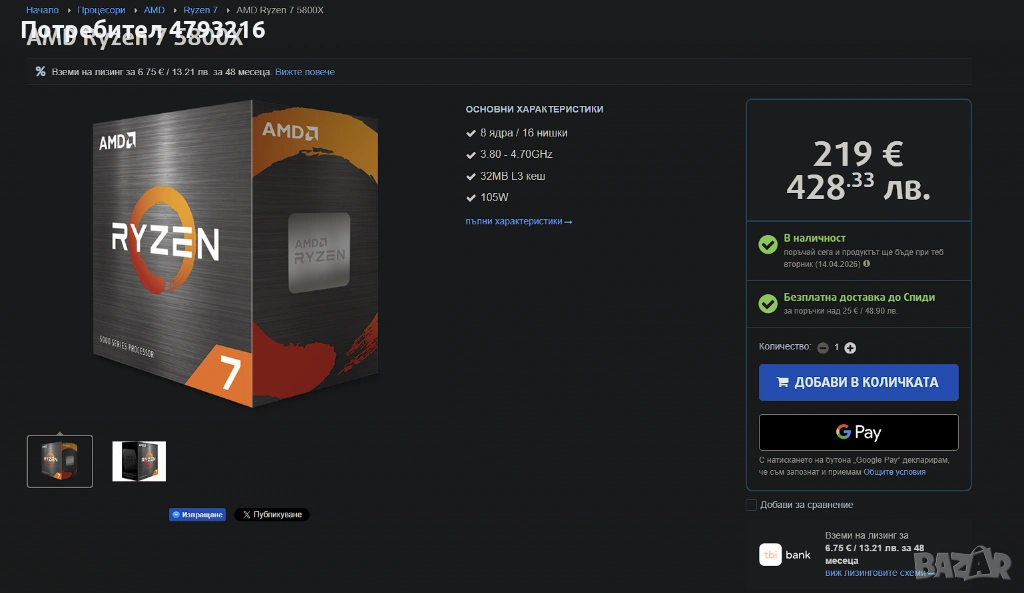The width and height of the screenshot is (1024, 593).
Task: Click the green check next to free delivery
Action: click(x=767, y=303)
